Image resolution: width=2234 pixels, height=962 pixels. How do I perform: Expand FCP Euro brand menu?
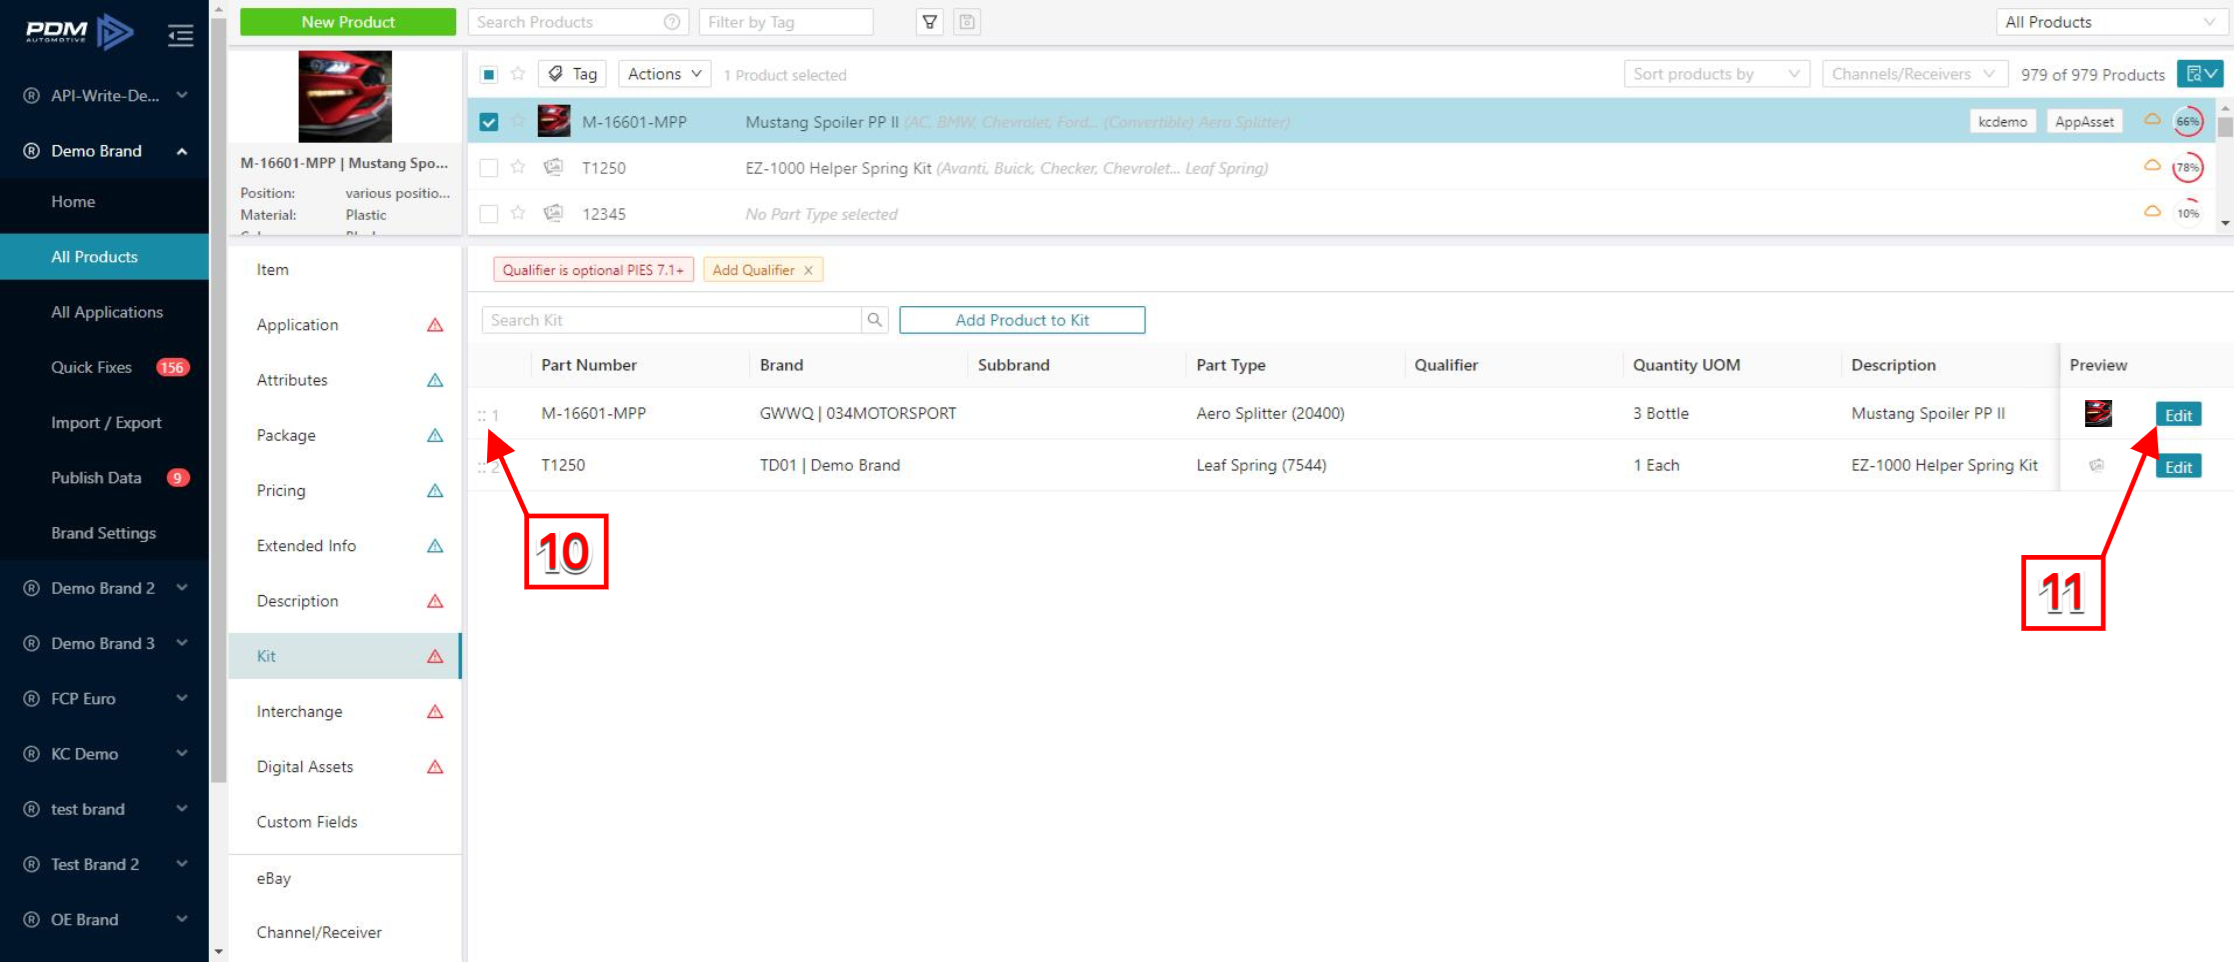click(105, 698)
